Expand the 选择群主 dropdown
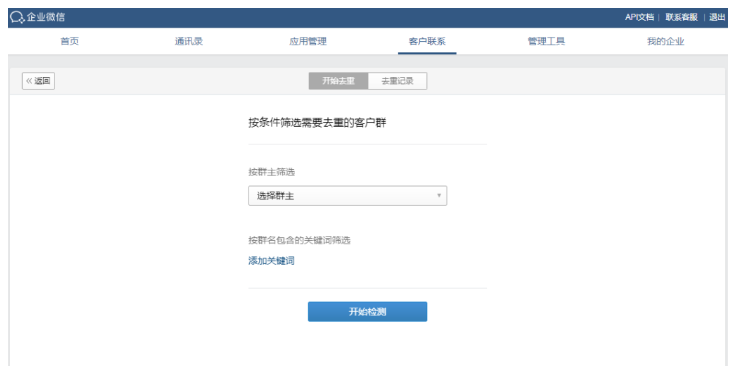739x385 pixels. (x=347, y=196)
